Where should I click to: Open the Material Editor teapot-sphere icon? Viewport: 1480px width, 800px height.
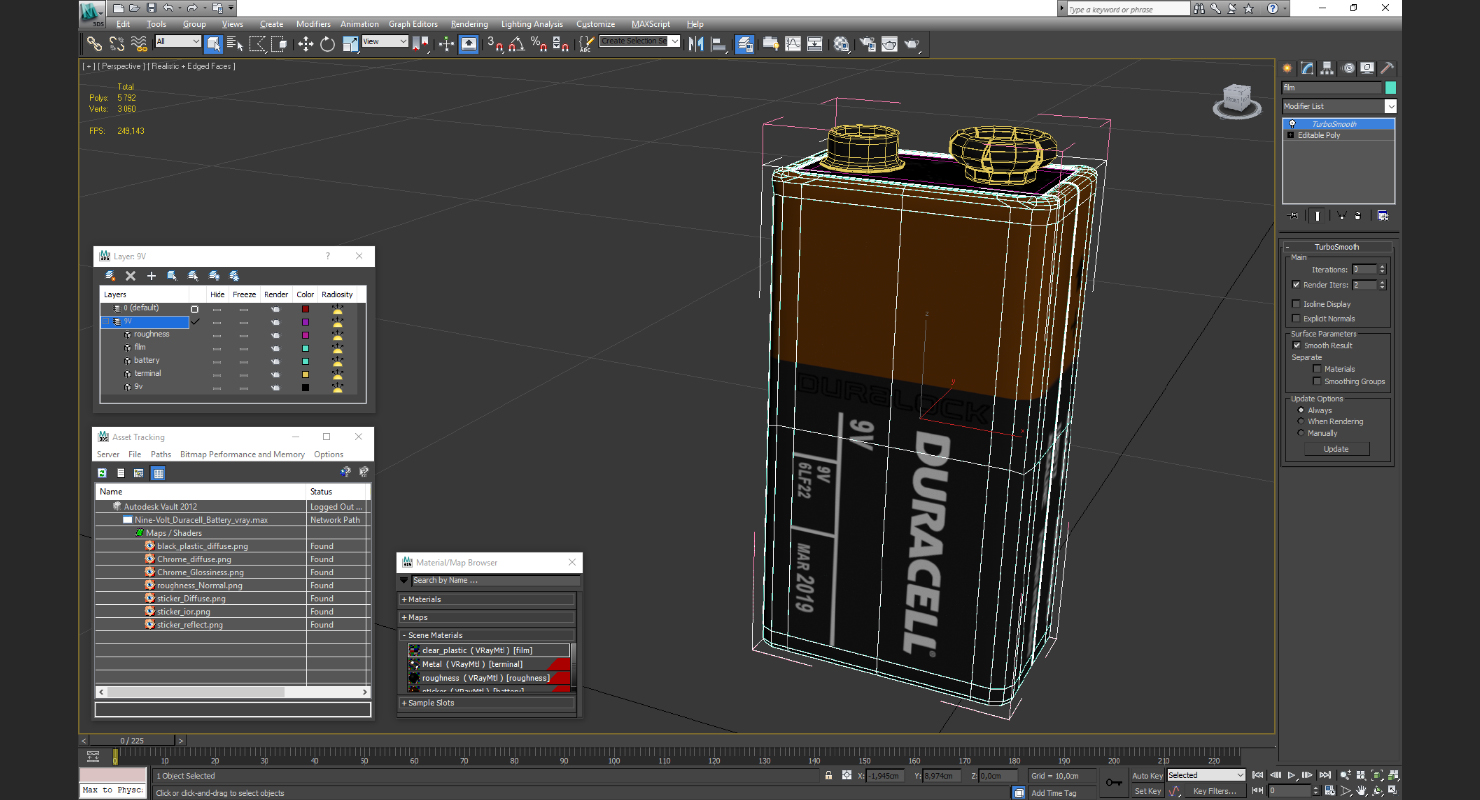pyautogui.click(x=842, y=44)
